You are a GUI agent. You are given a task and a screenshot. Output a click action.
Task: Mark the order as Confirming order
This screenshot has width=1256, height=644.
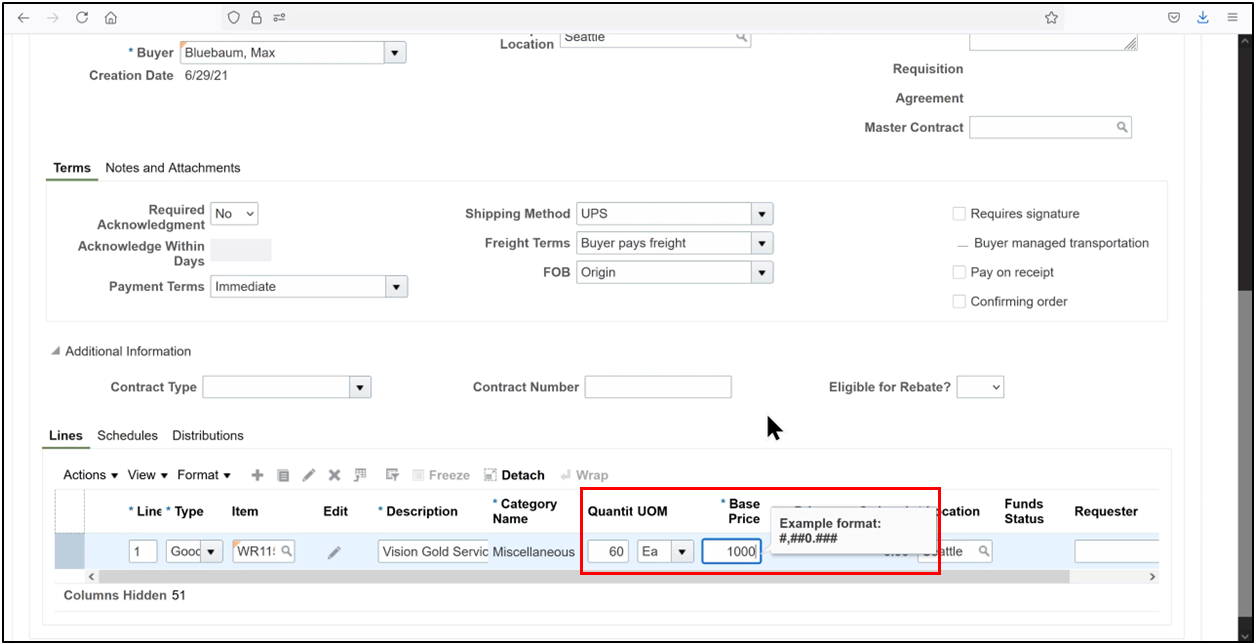click(x=959, y=301)
